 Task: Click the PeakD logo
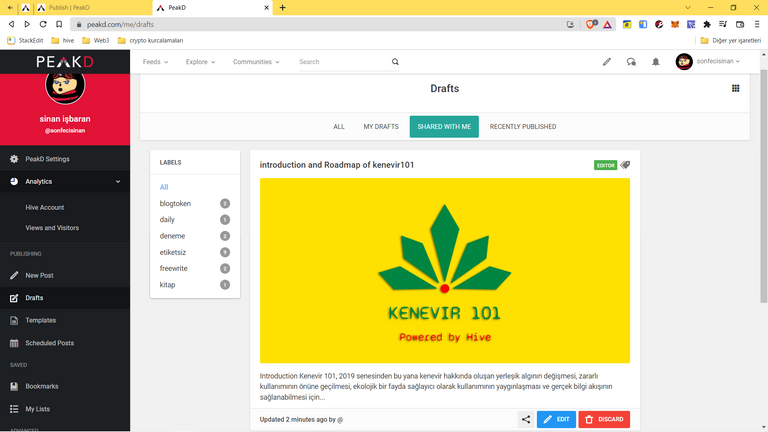tap(65, 62)
